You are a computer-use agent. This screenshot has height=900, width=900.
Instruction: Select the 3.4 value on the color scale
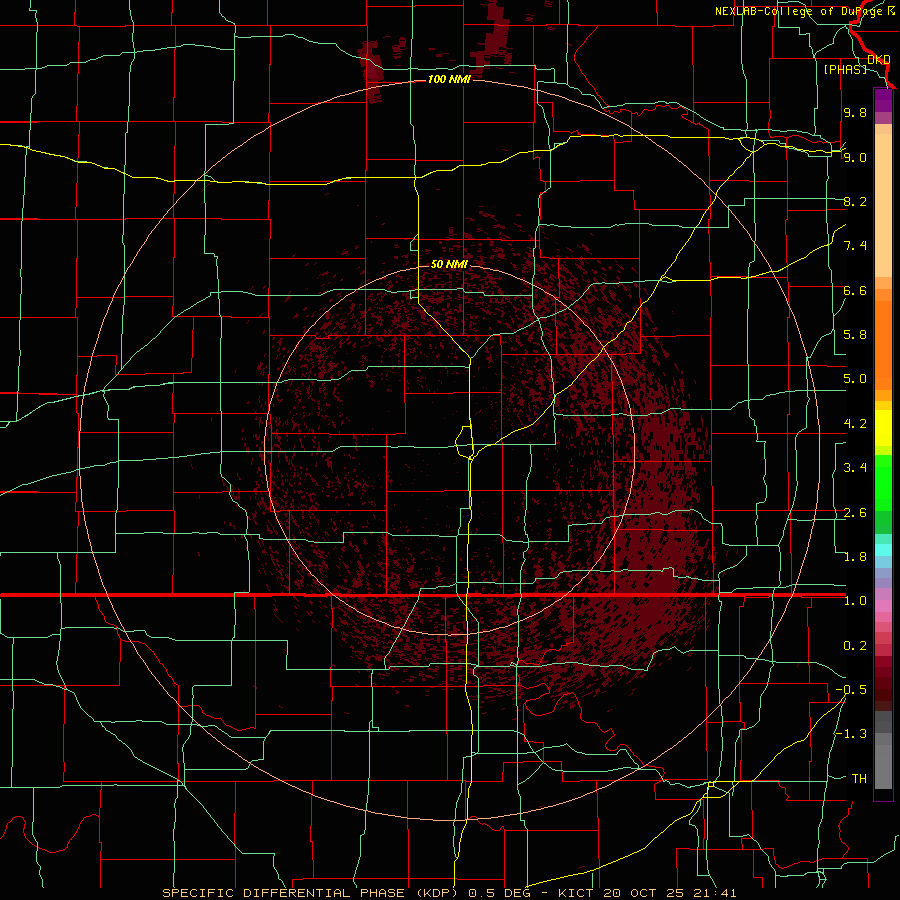click(855, 468)
